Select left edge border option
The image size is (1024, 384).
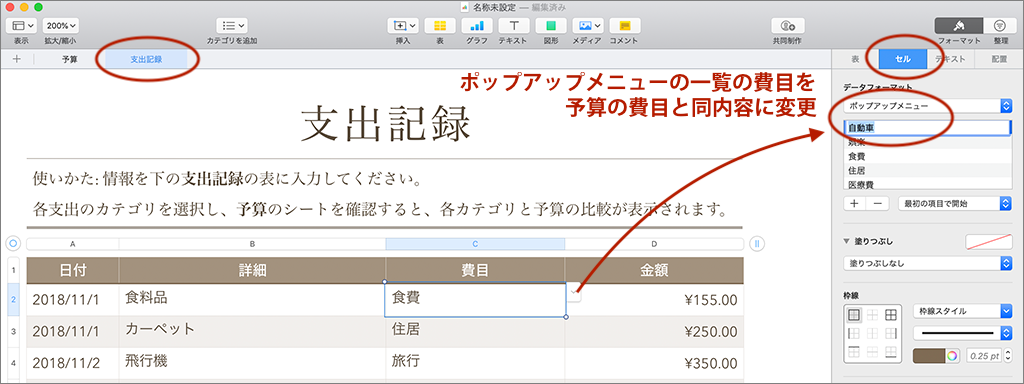point(854,334)
